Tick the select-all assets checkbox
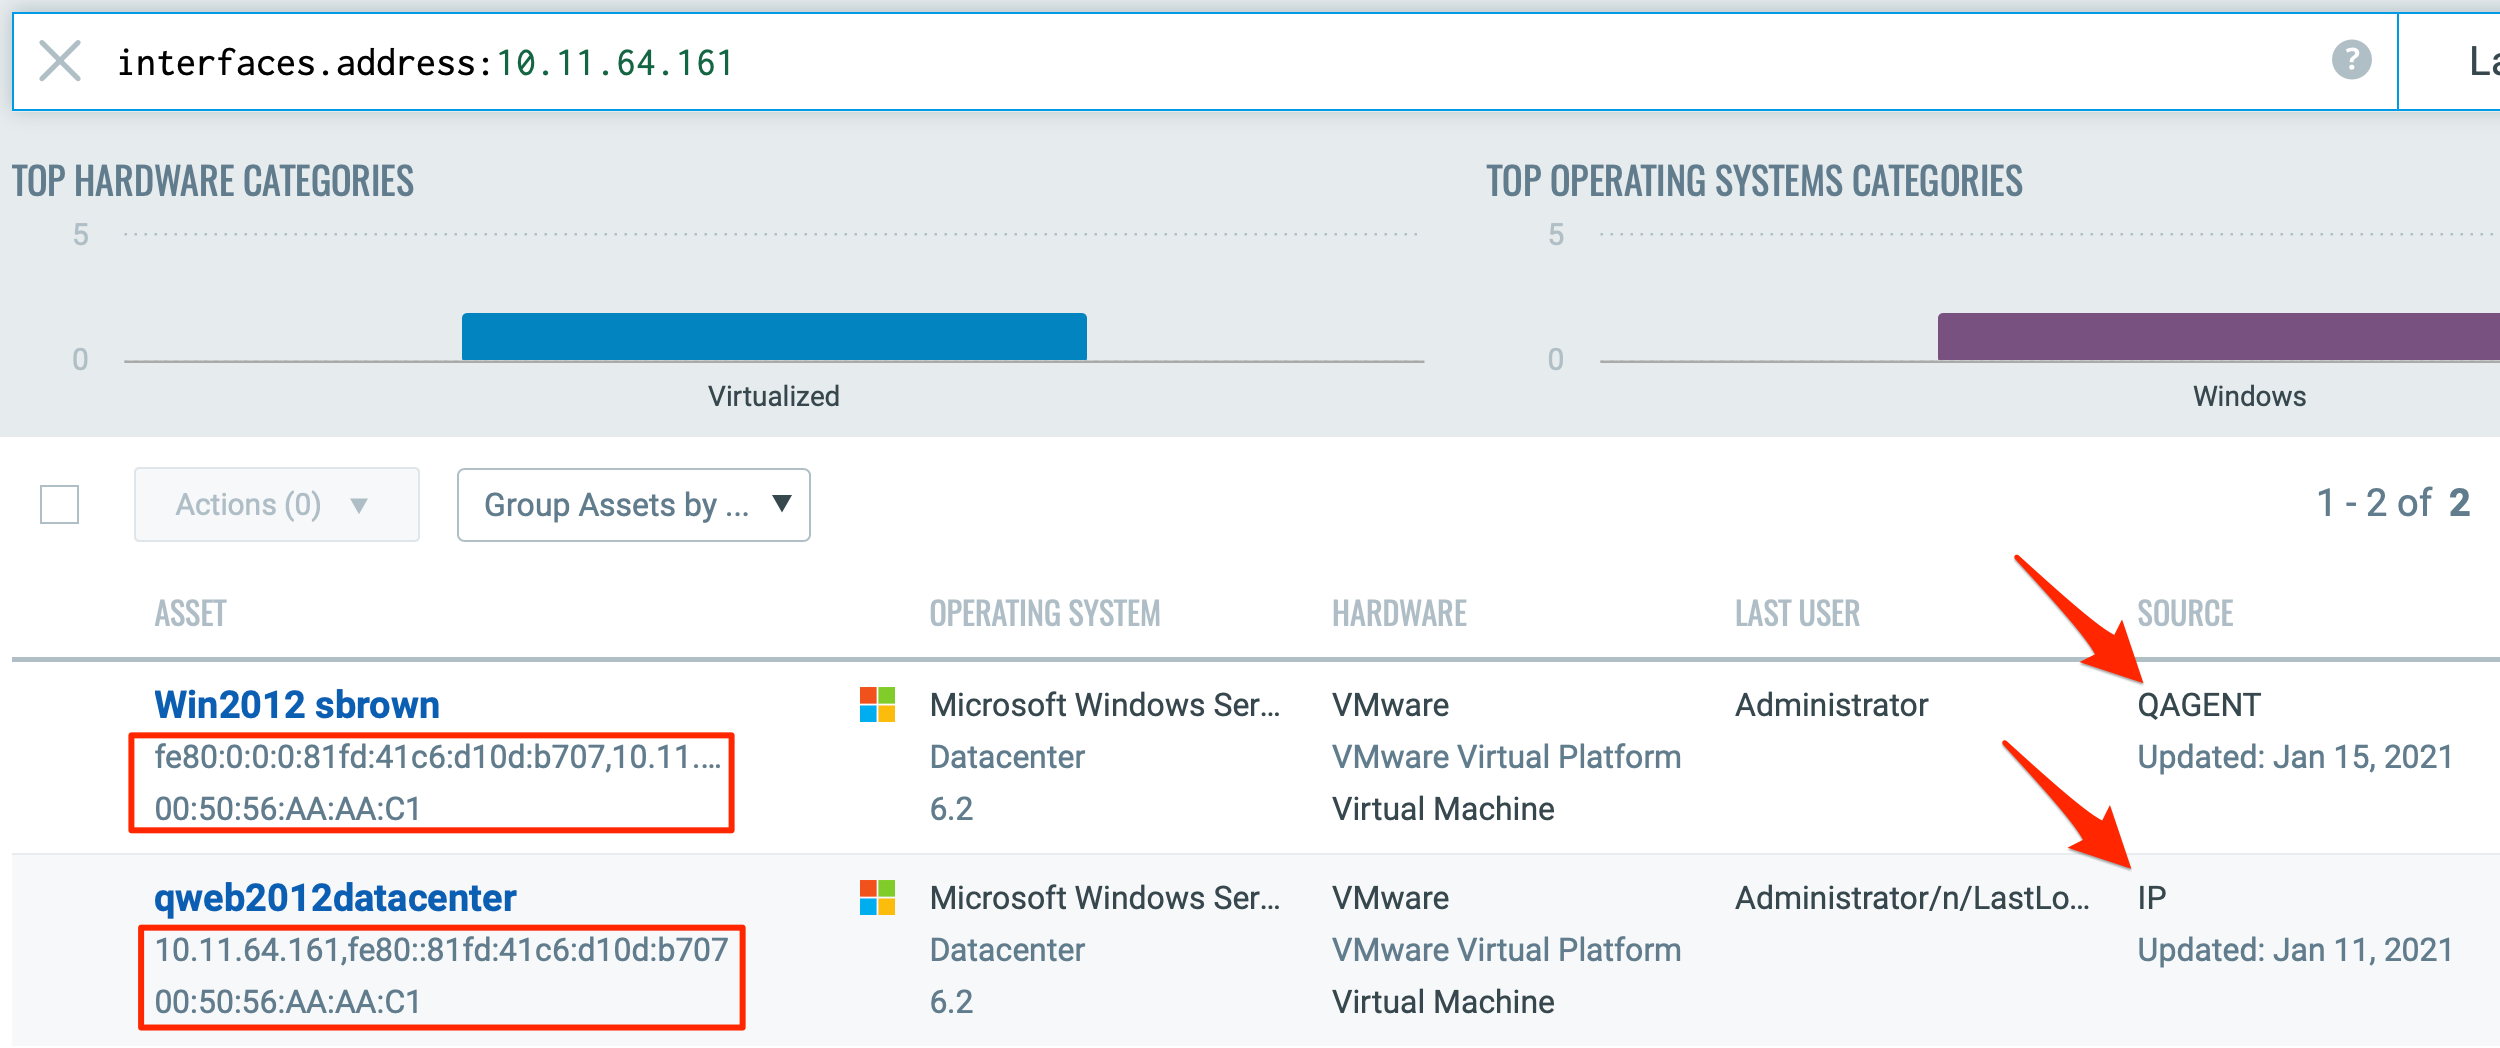 coord(59,504)
